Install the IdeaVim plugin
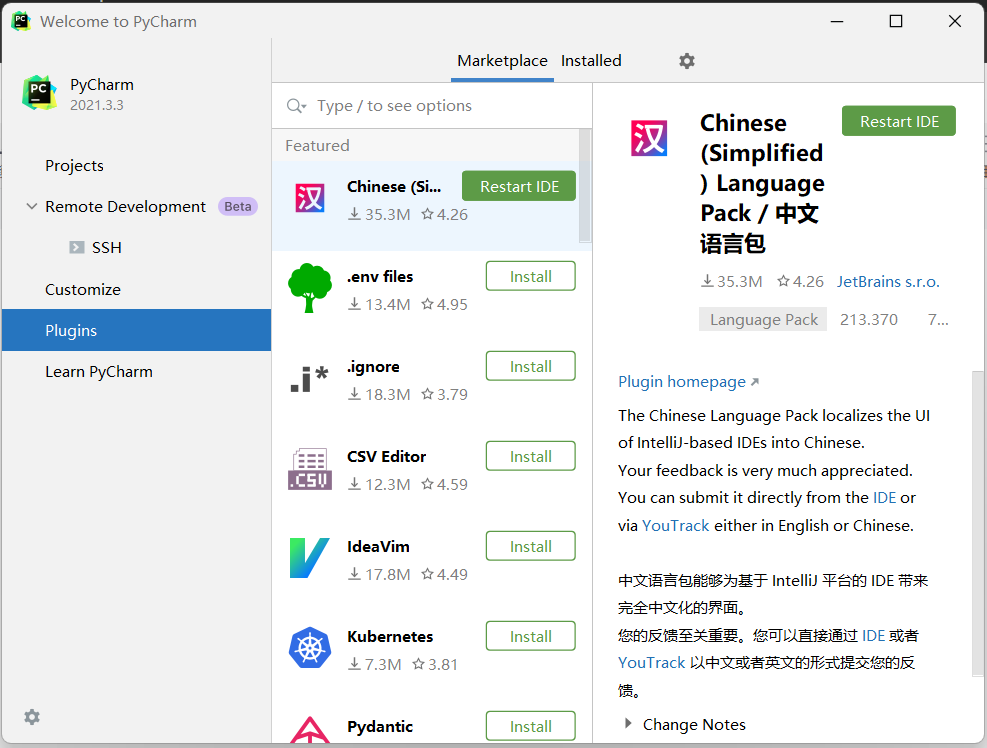Viewport: 987px width, 748px height. 531,547
